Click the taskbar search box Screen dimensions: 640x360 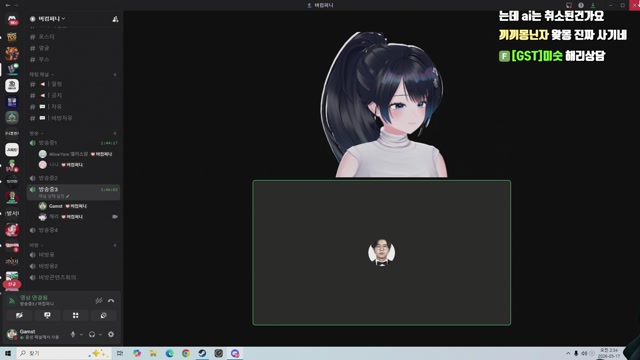63,353
